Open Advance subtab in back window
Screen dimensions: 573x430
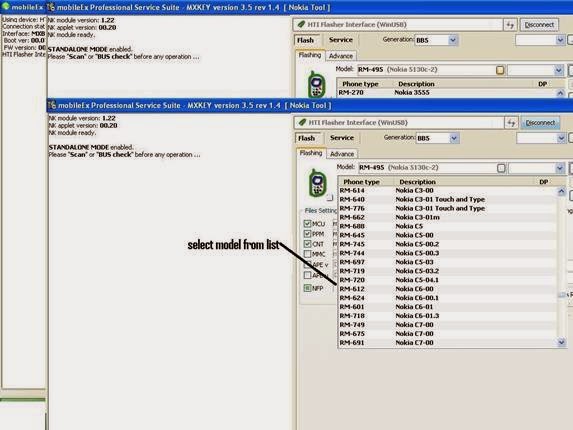(x=341, y=56)
